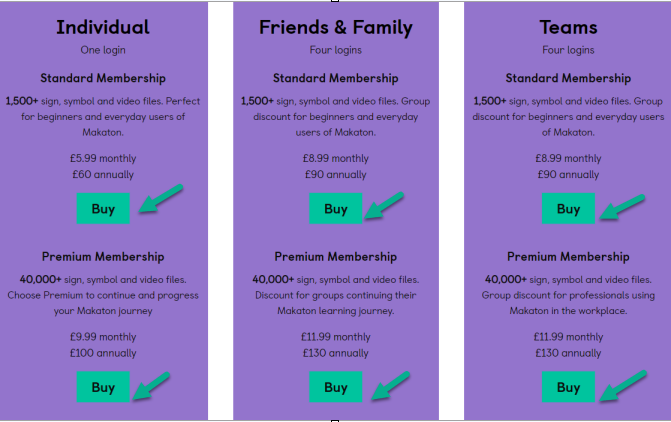The height and width of the screenshot is (422, 671).
Task: Select the Friends & Family heading
Action: (x=336, y=28)
